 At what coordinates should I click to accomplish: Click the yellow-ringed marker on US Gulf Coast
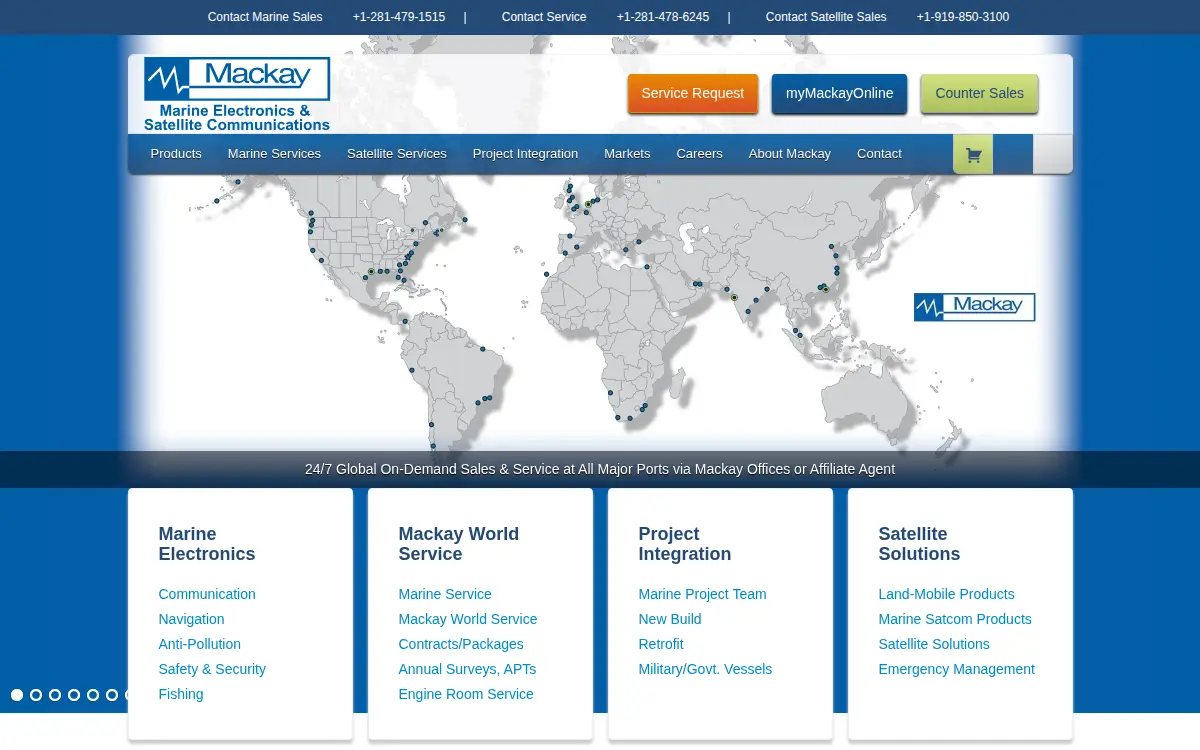click(371, 271)
